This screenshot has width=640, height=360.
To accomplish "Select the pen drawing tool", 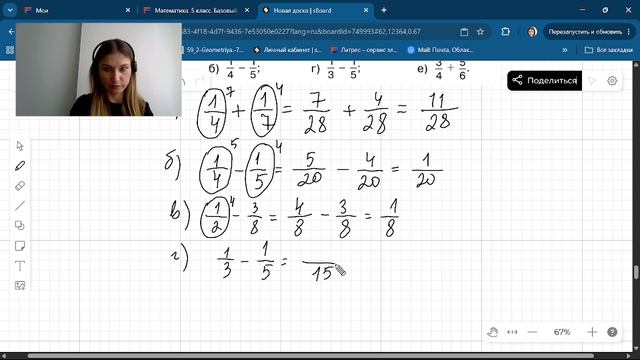I will (x=20, y=166).
